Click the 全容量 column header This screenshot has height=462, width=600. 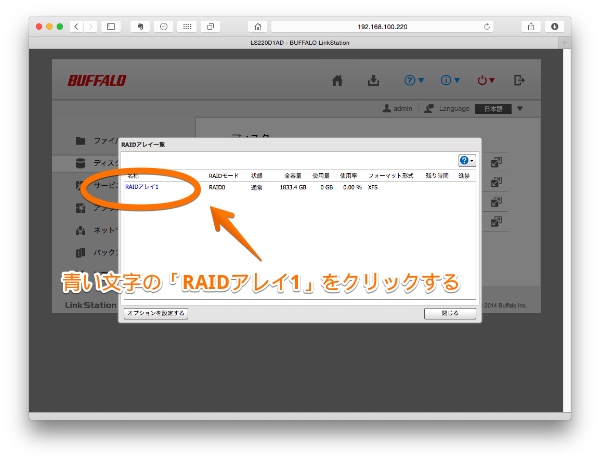293,176
